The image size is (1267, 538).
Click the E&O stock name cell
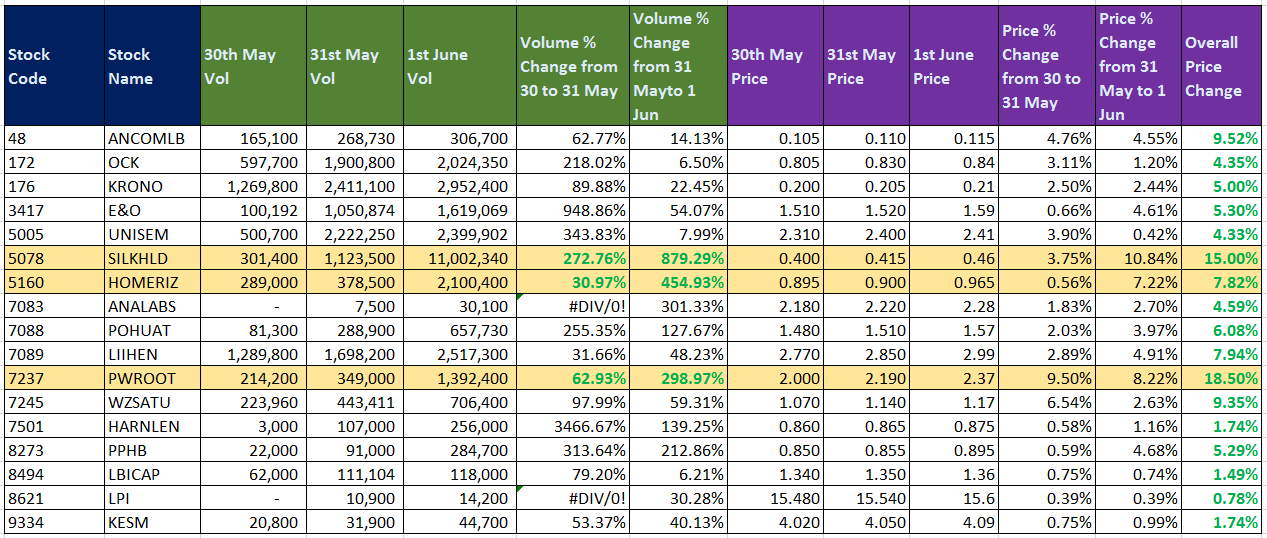(152, 210)
